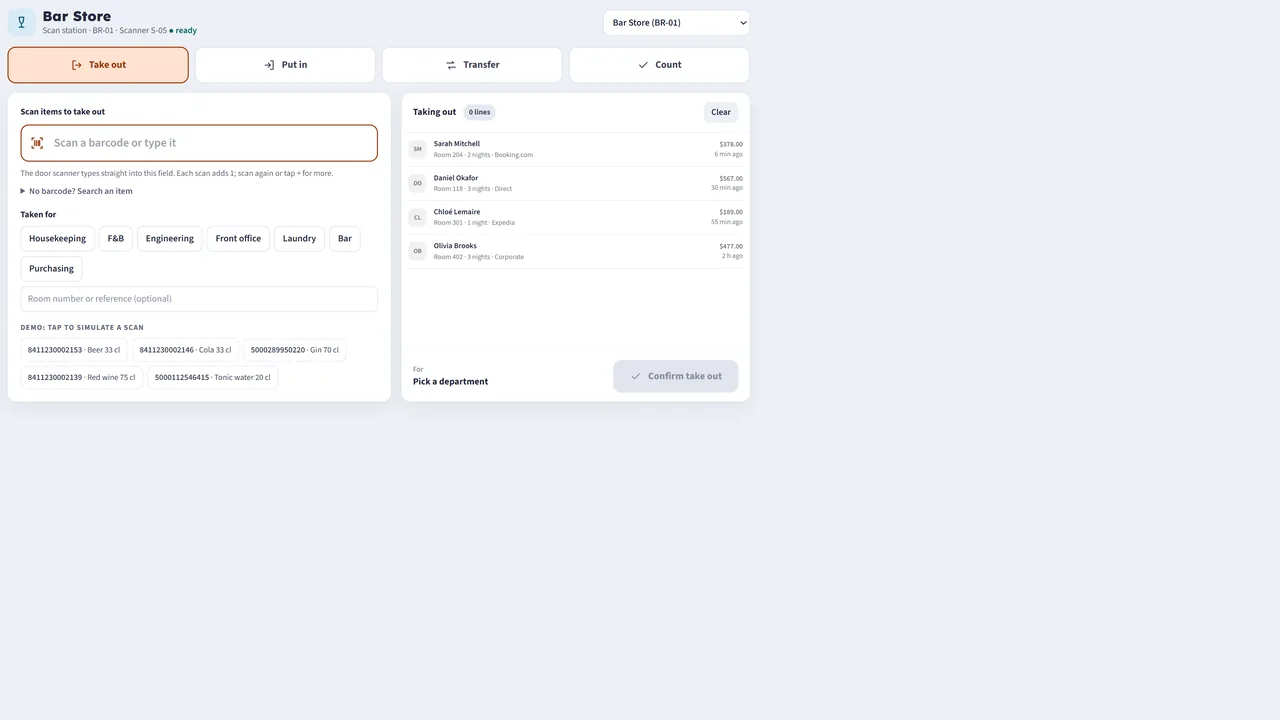
Task: Open the Count tab
Action: pyautogui.click(x=659, y=65)
